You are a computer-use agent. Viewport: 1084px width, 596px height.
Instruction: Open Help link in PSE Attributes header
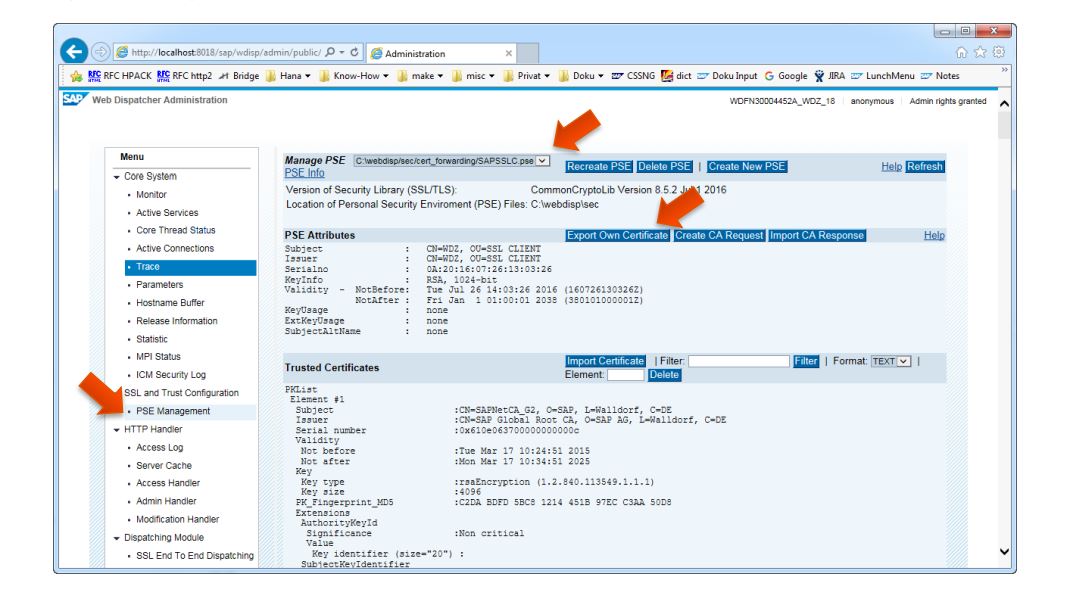click(x=934, y=236)
